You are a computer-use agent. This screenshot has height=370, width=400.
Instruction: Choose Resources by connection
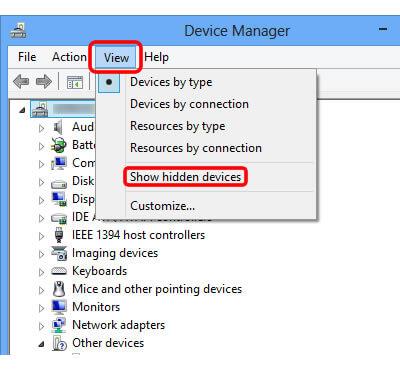click(x=196, y=148)
